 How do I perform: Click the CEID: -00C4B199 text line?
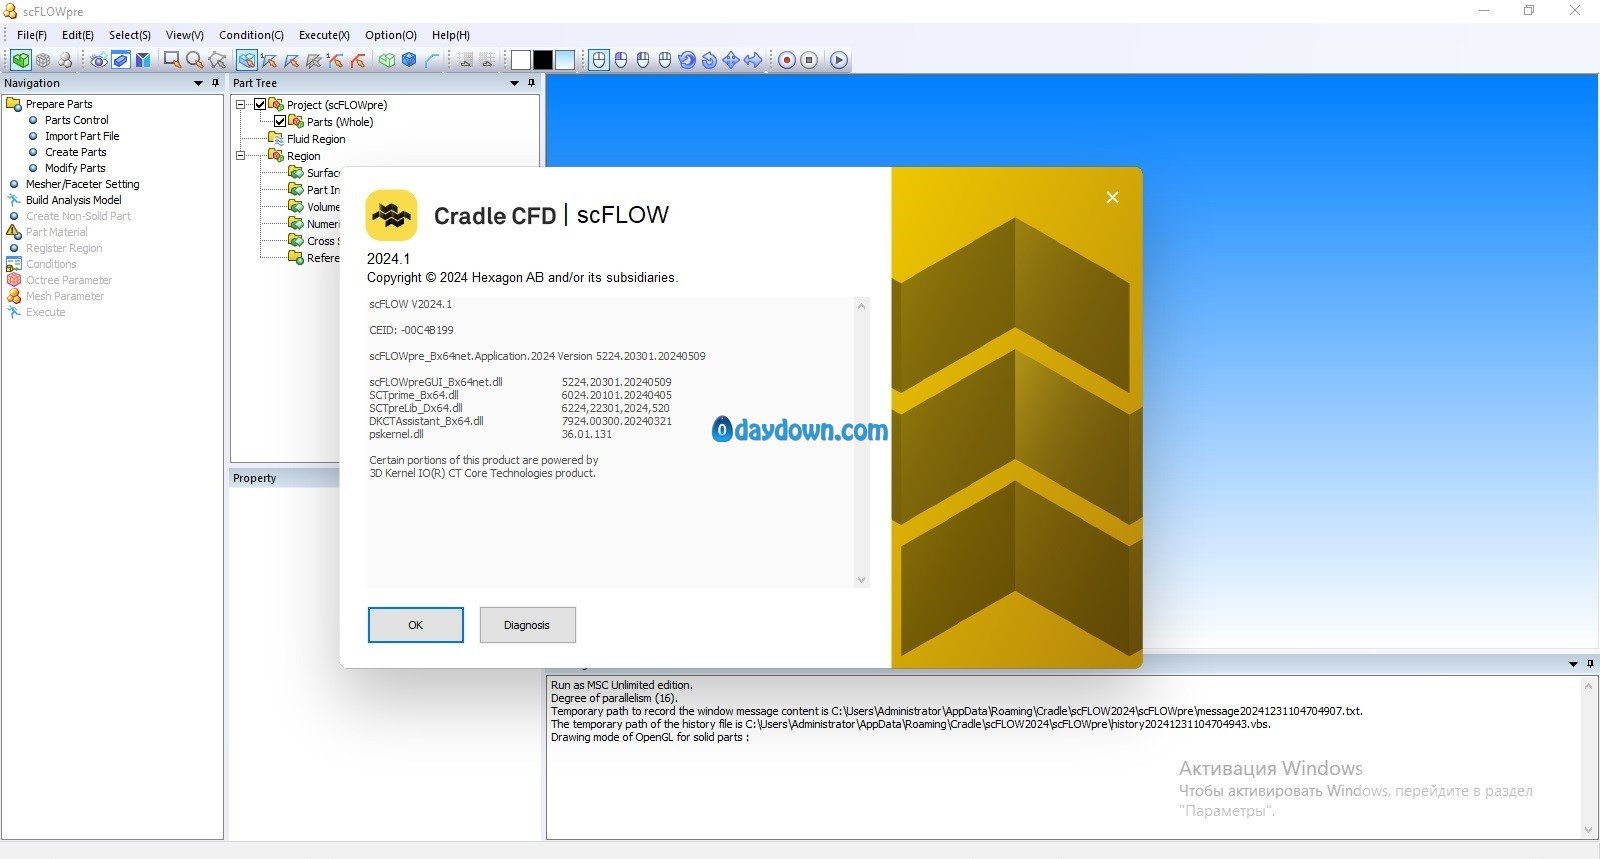click(411, 330)
